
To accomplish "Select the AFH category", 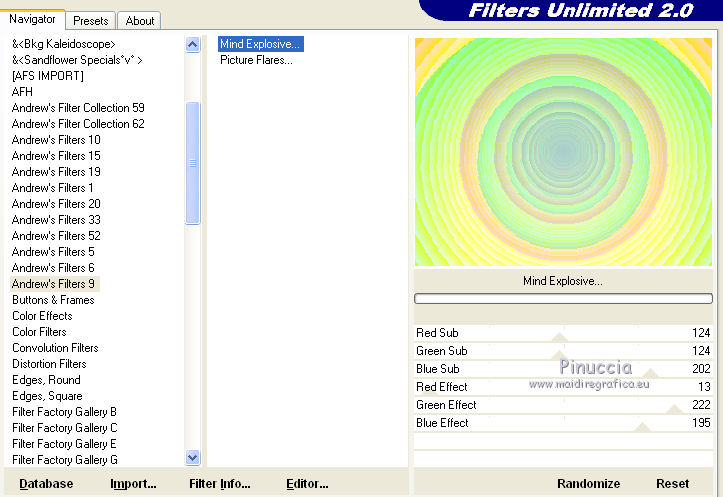I will click(x=22, y=92).
